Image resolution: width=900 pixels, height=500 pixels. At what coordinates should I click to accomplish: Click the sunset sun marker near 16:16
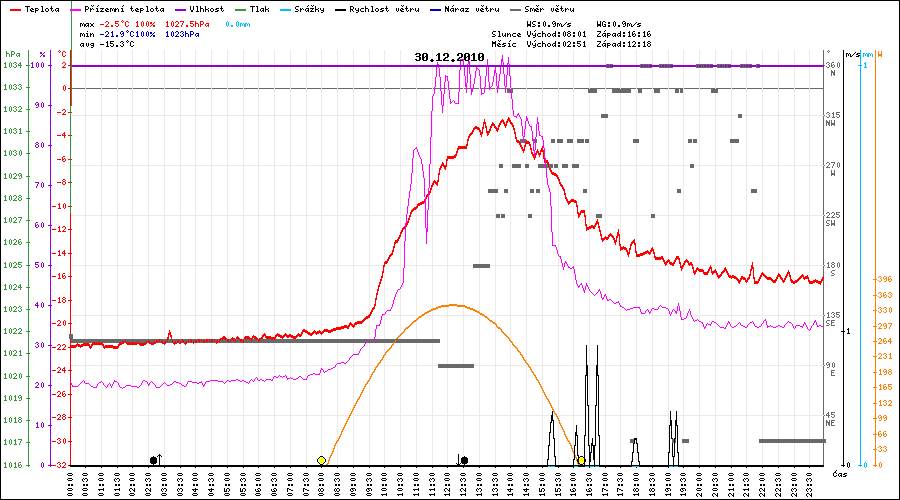[x=581, y=460]
